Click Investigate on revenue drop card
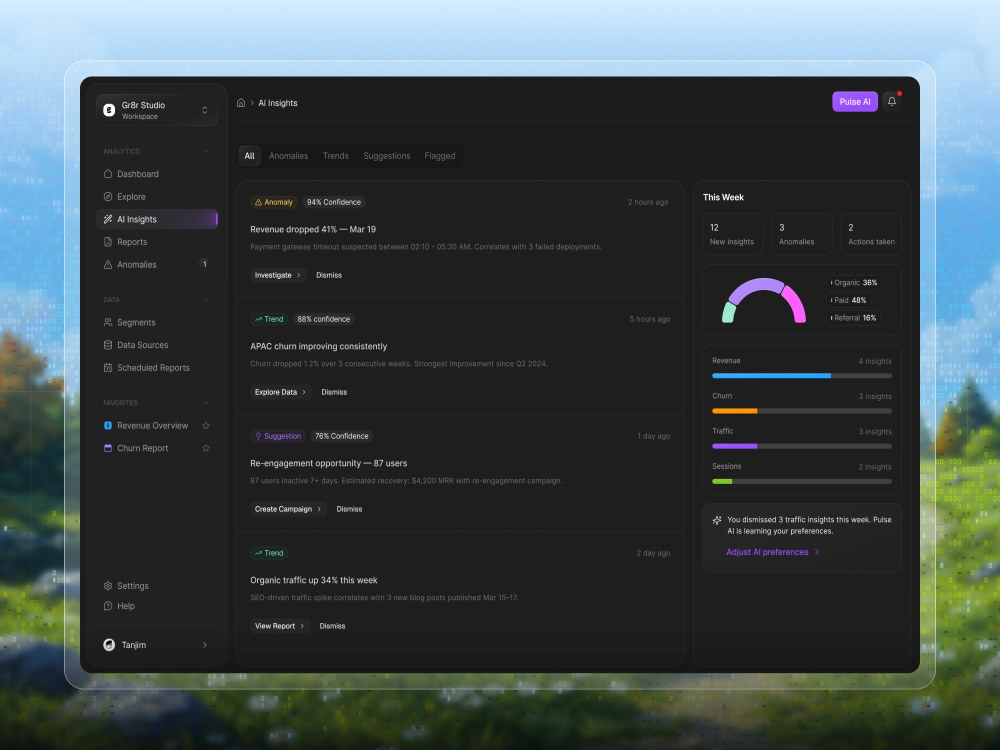The height and width of the screenshot is (750, 1000). pos(277,275)
